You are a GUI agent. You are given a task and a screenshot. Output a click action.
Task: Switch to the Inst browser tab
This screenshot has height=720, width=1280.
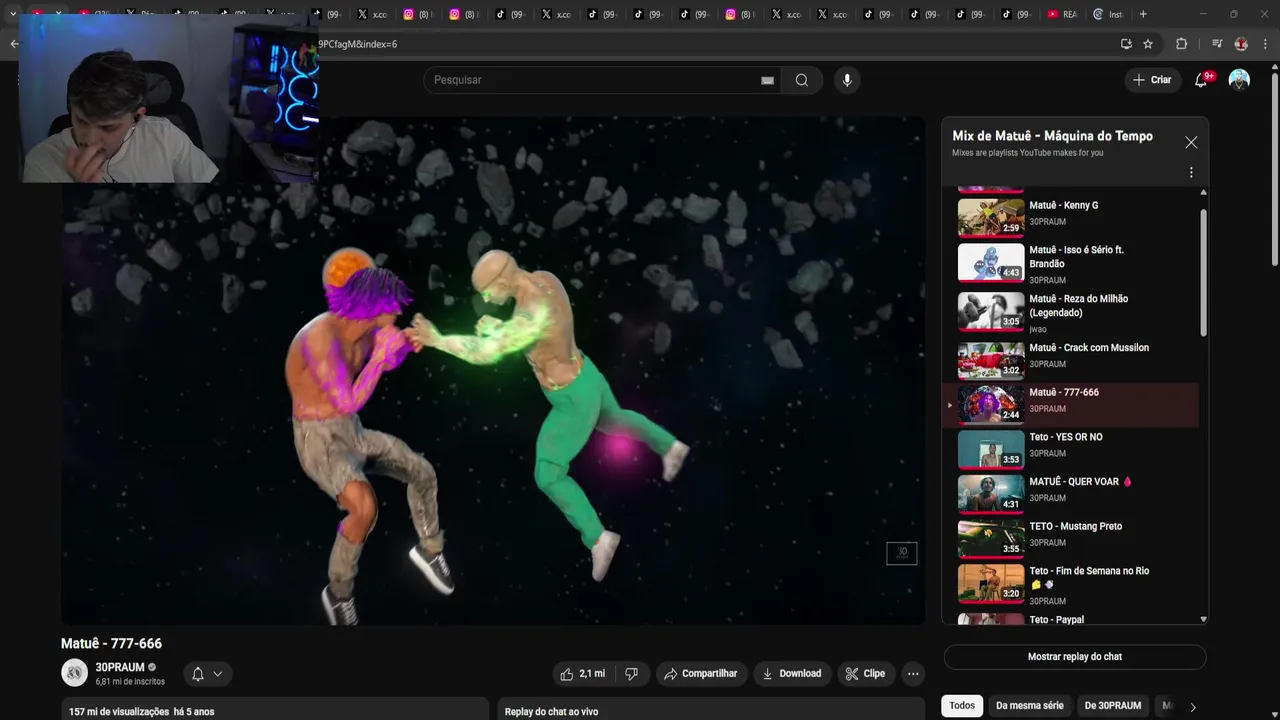point(1108,14)
